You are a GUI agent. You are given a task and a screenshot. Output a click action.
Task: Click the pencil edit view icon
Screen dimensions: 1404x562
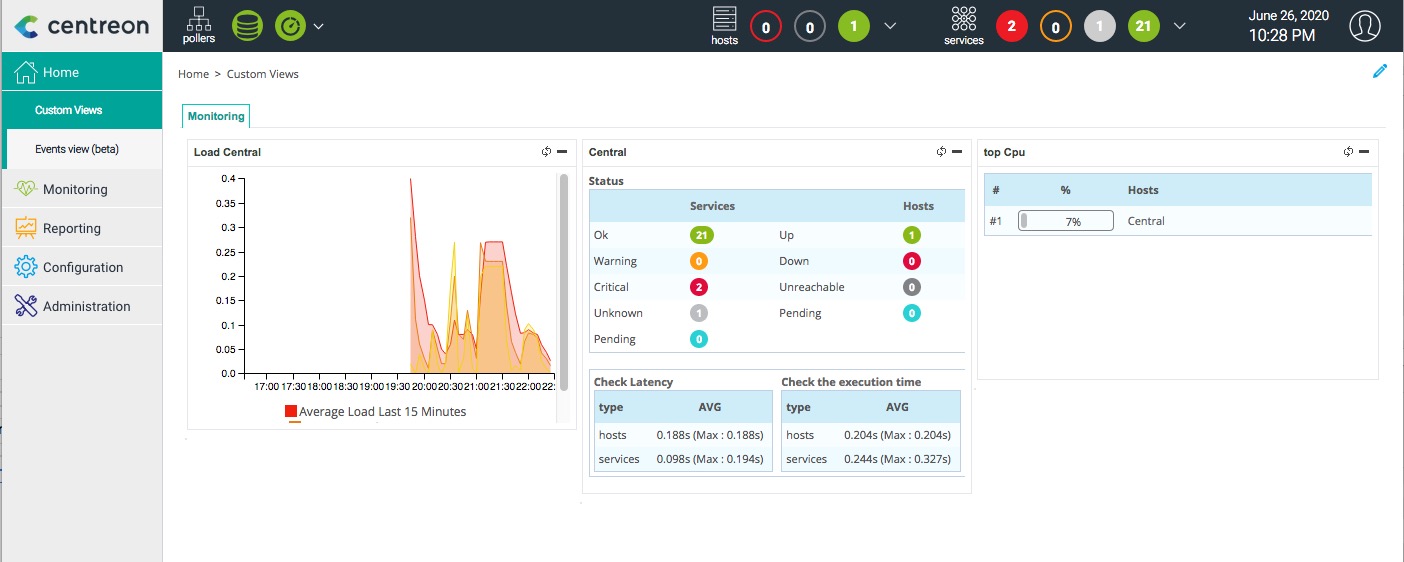pos(1380,71)
